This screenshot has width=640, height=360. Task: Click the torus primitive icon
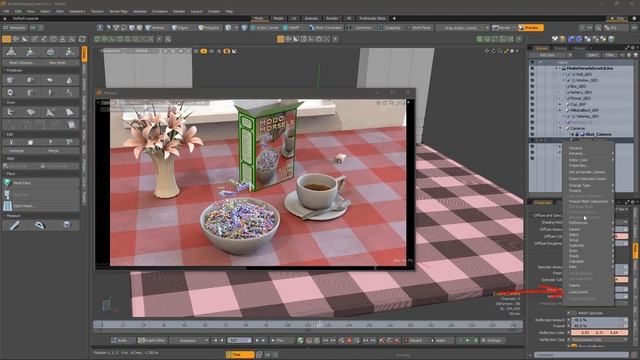point(11,93)
